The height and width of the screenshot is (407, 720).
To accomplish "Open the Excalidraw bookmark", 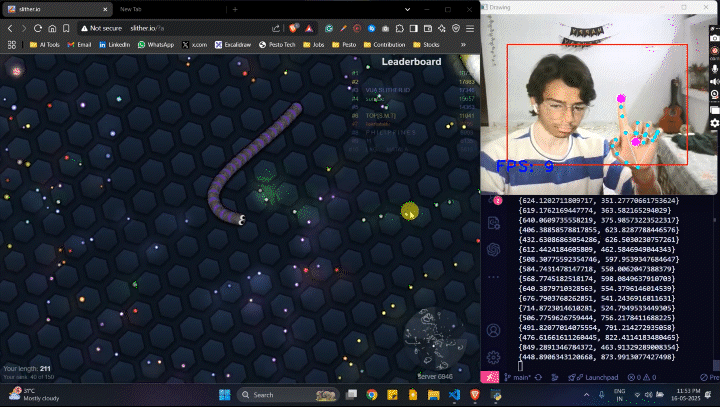I will click(x=233, y=45).
